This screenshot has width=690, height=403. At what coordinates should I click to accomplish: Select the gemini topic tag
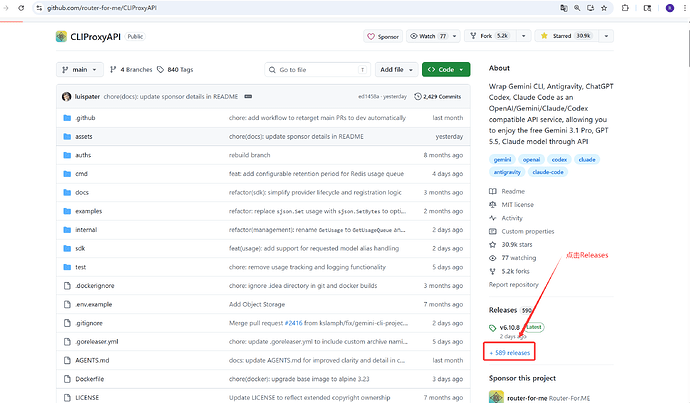[502, 159]
